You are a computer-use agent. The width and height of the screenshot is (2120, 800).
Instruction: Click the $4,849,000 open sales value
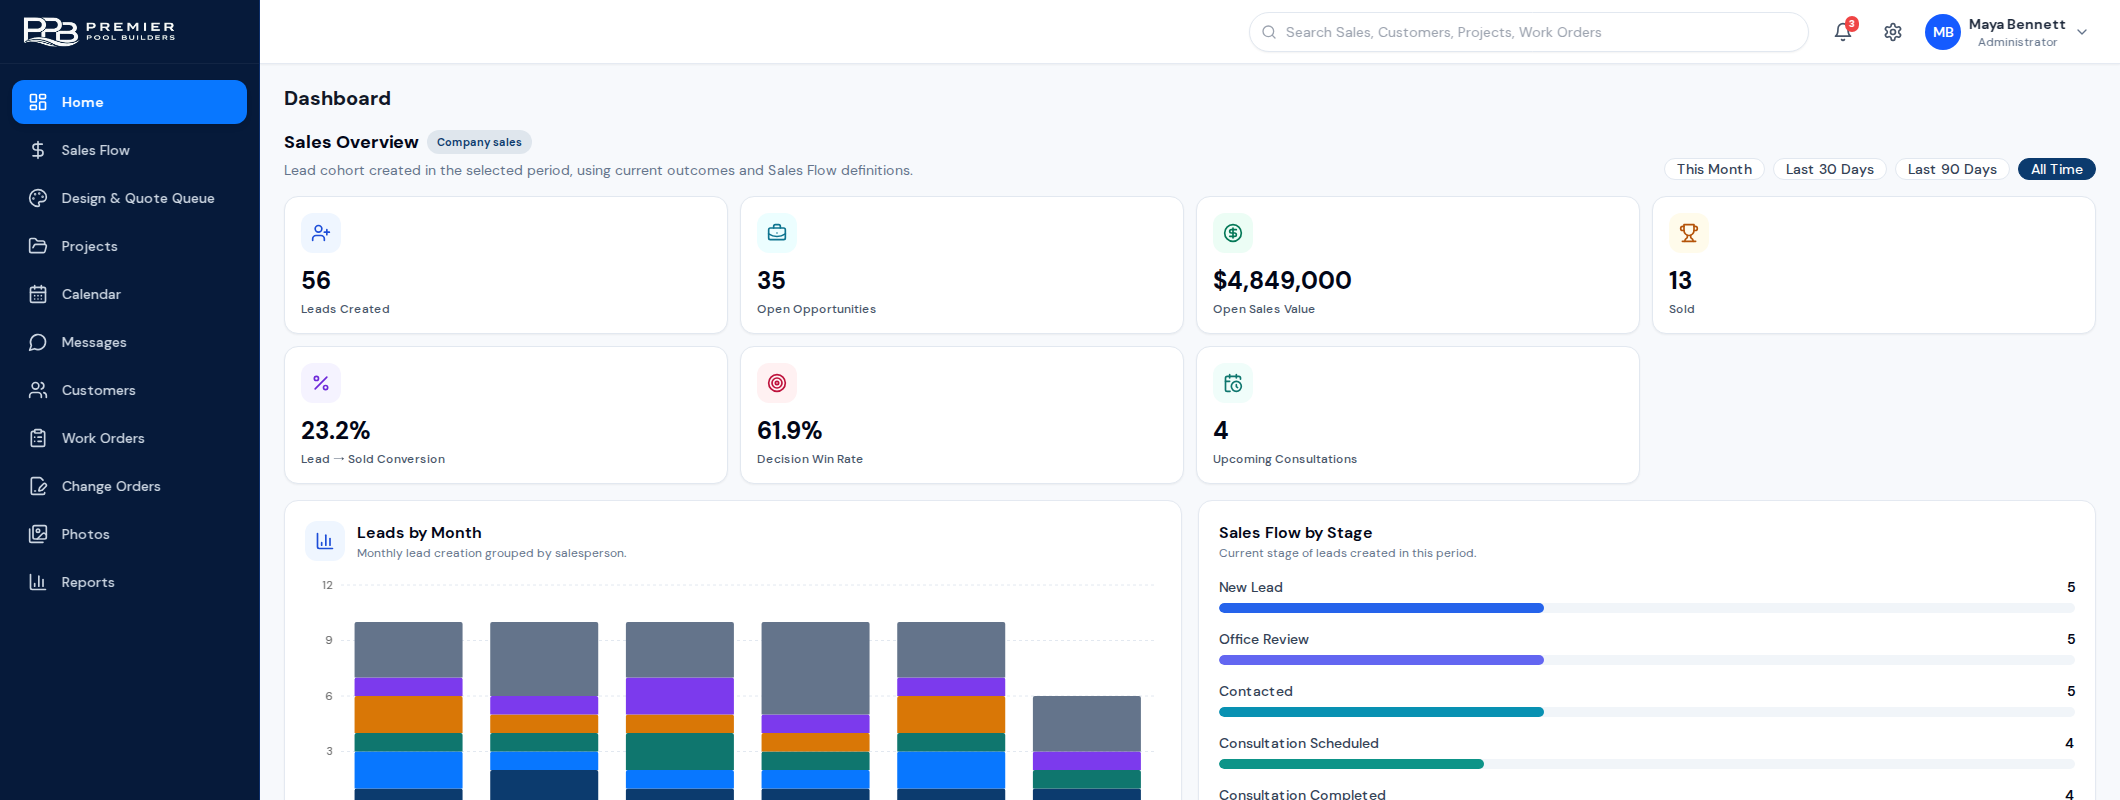coord(1282,280)
